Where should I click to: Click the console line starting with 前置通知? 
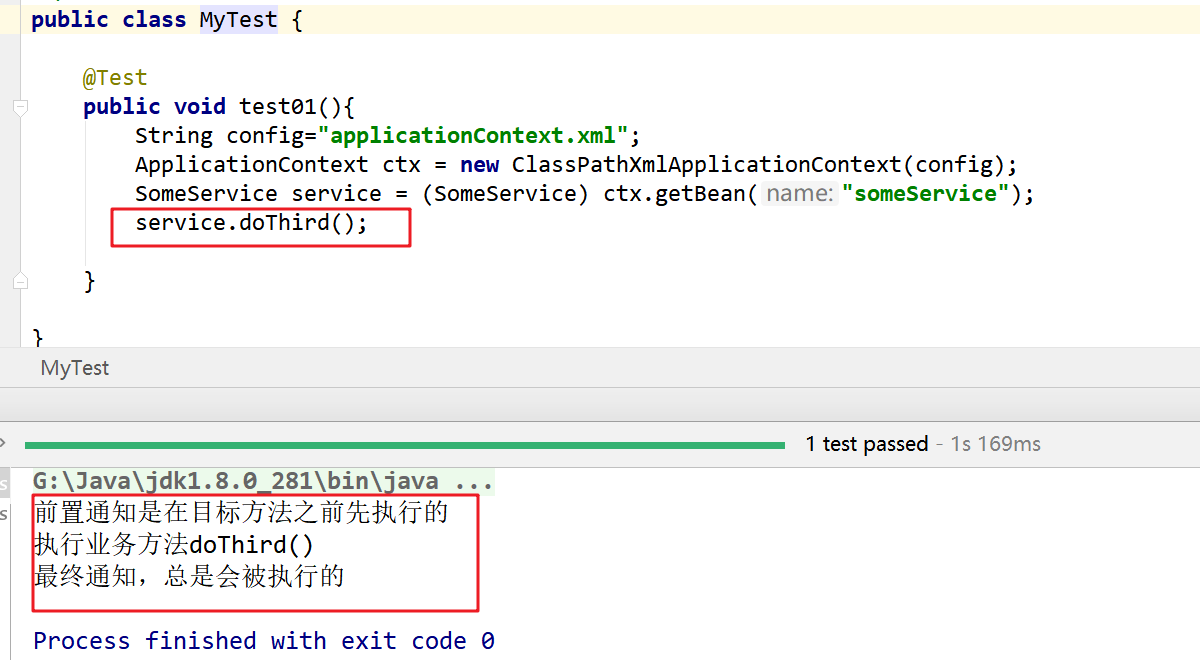(240, 513)
